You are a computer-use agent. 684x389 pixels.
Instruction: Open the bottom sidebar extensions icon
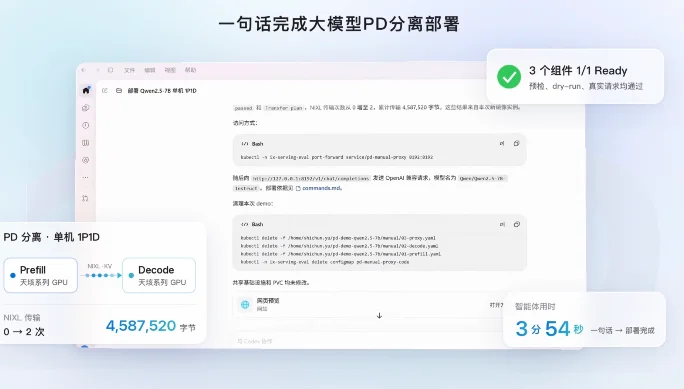[86, 198]
